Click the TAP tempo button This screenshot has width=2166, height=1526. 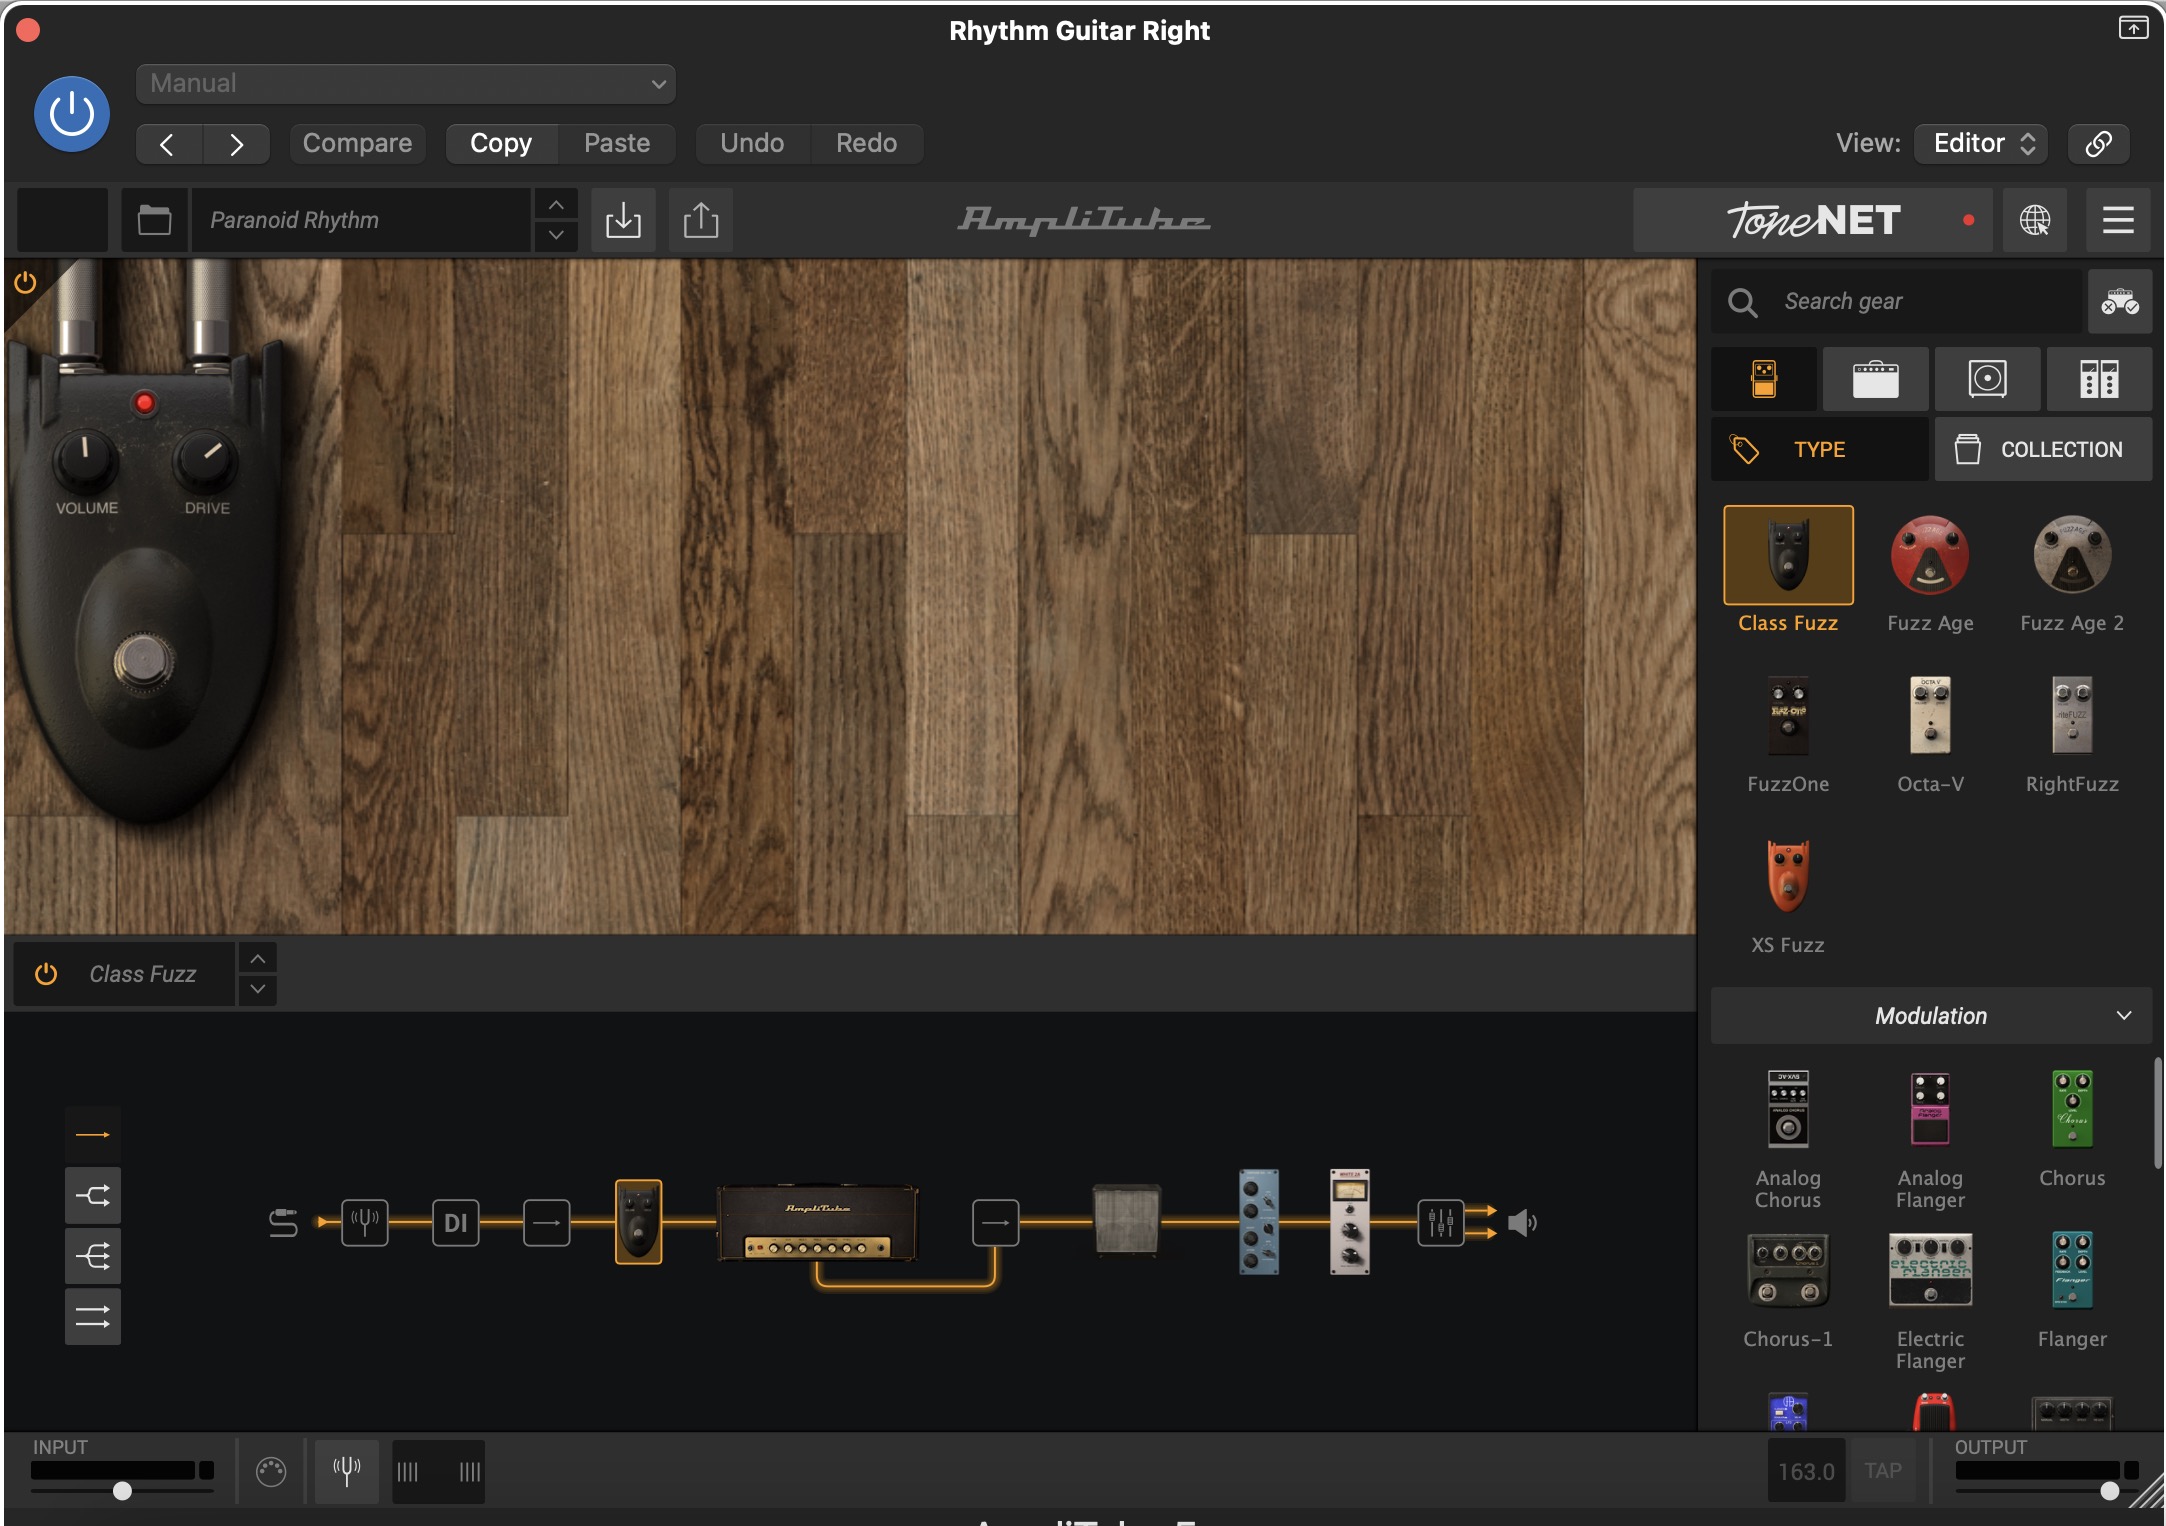pos(1883,1471)
